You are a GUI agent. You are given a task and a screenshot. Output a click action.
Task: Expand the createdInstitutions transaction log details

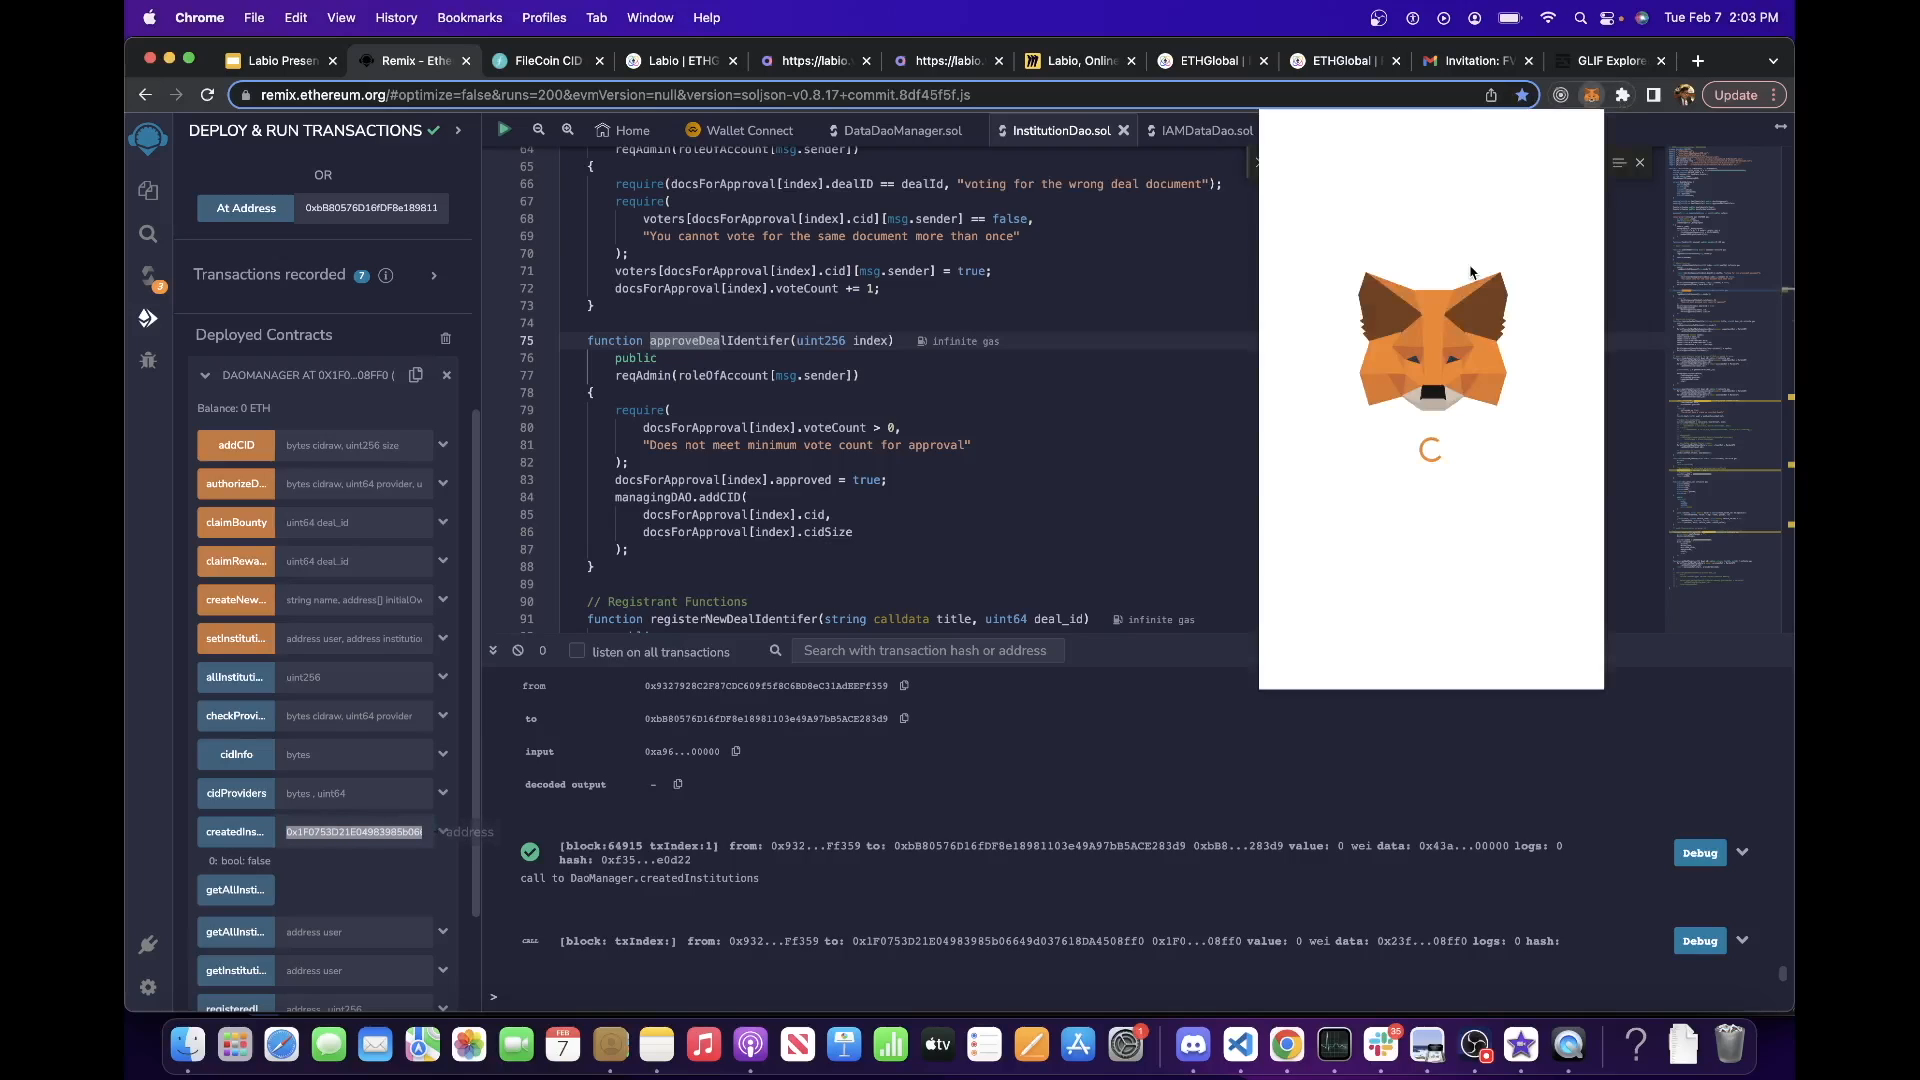[x=1743, y=852]
